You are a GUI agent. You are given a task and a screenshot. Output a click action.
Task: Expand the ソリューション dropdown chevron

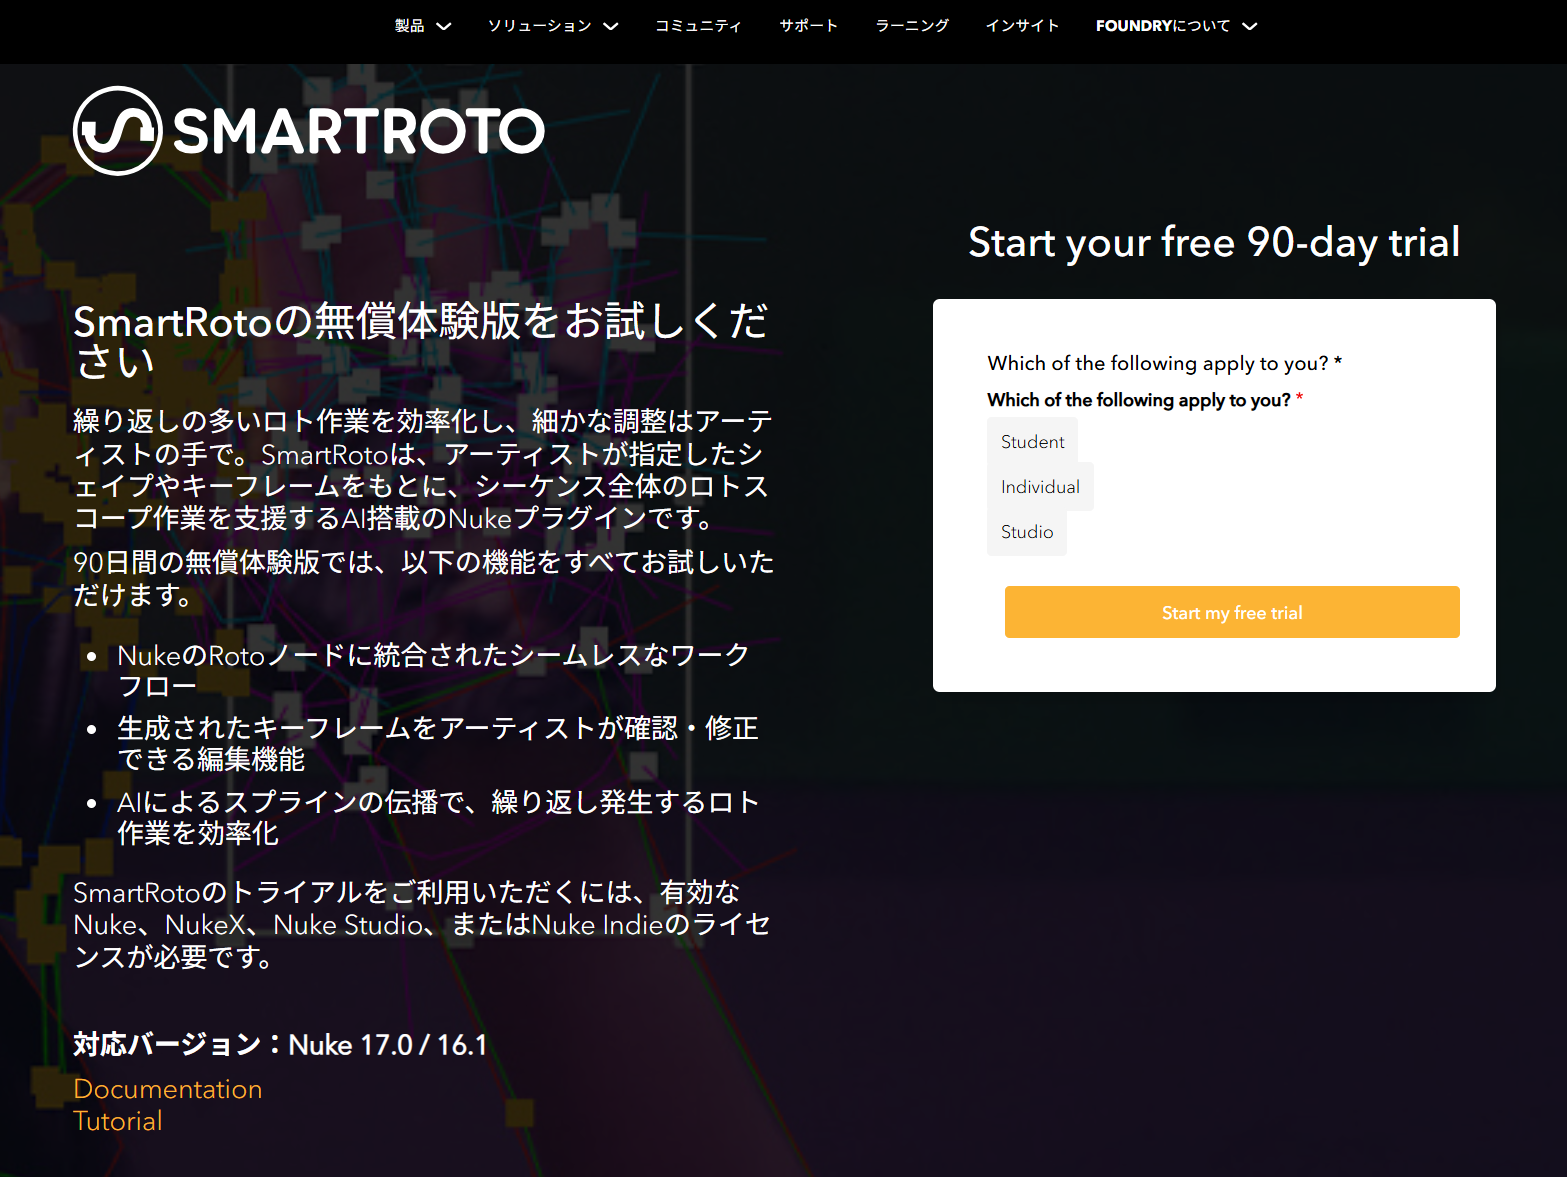(611, 26)
